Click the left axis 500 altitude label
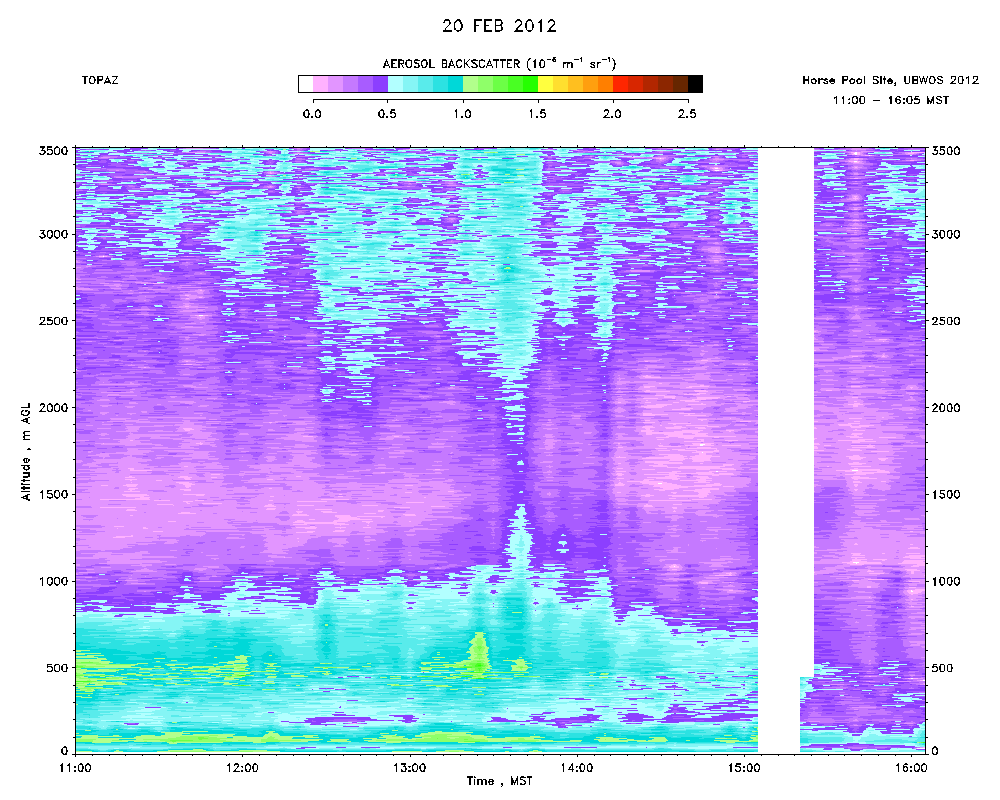This screenshot has width=1000, height=800. [x=57, y=668]
